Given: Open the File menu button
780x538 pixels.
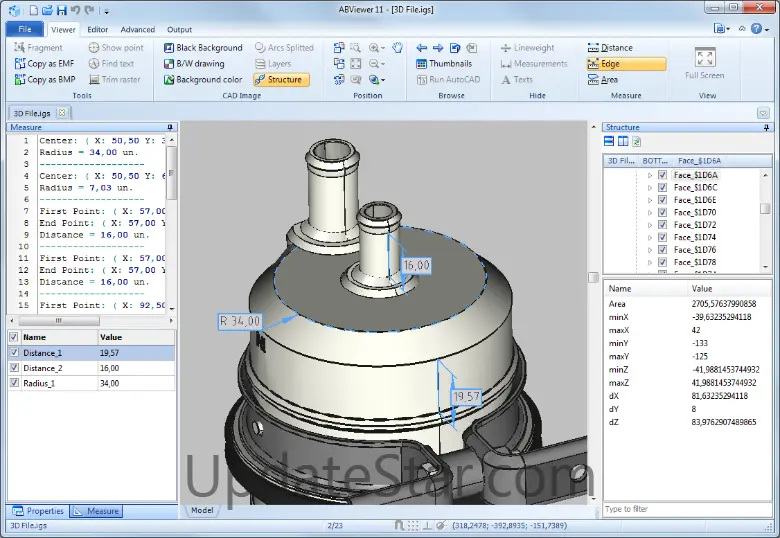Looking at the screenshot, I should 24,29.
